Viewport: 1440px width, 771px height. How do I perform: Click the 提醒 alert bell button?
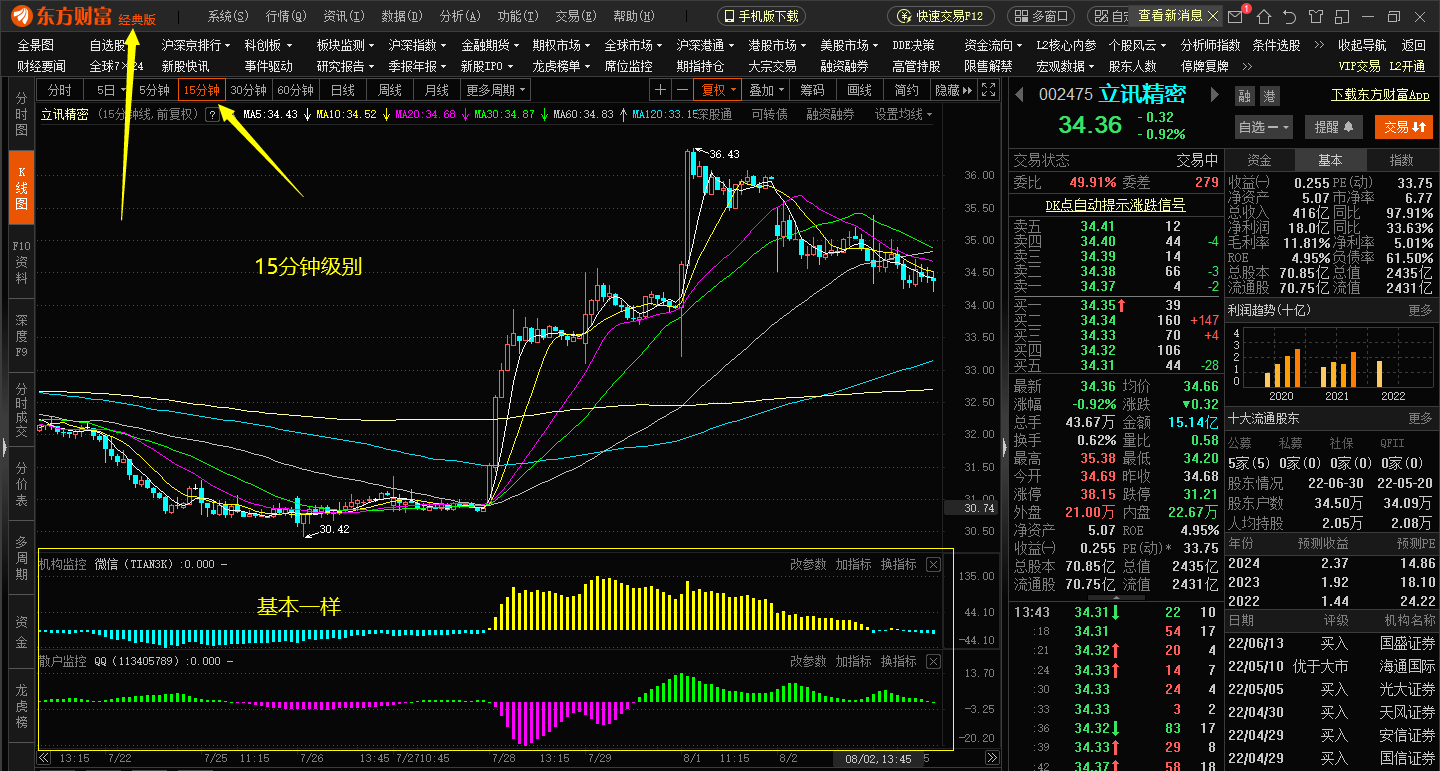click(x=1334, y=127)
